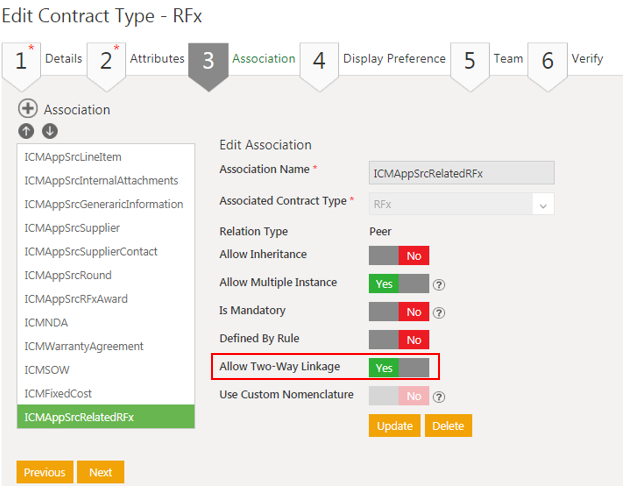Click the Delete button
The image size is (627, 490).
pos(448,426)
